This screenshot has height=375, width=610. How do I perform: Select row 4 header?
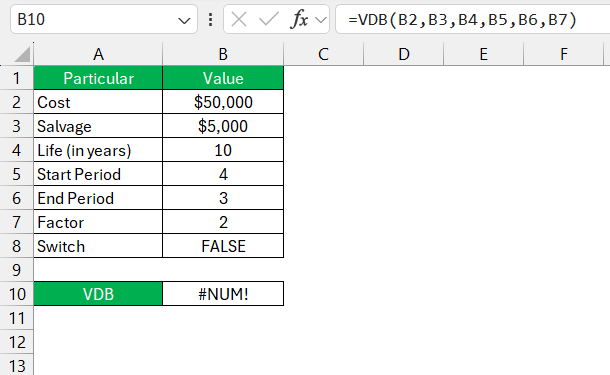point(16,150)
